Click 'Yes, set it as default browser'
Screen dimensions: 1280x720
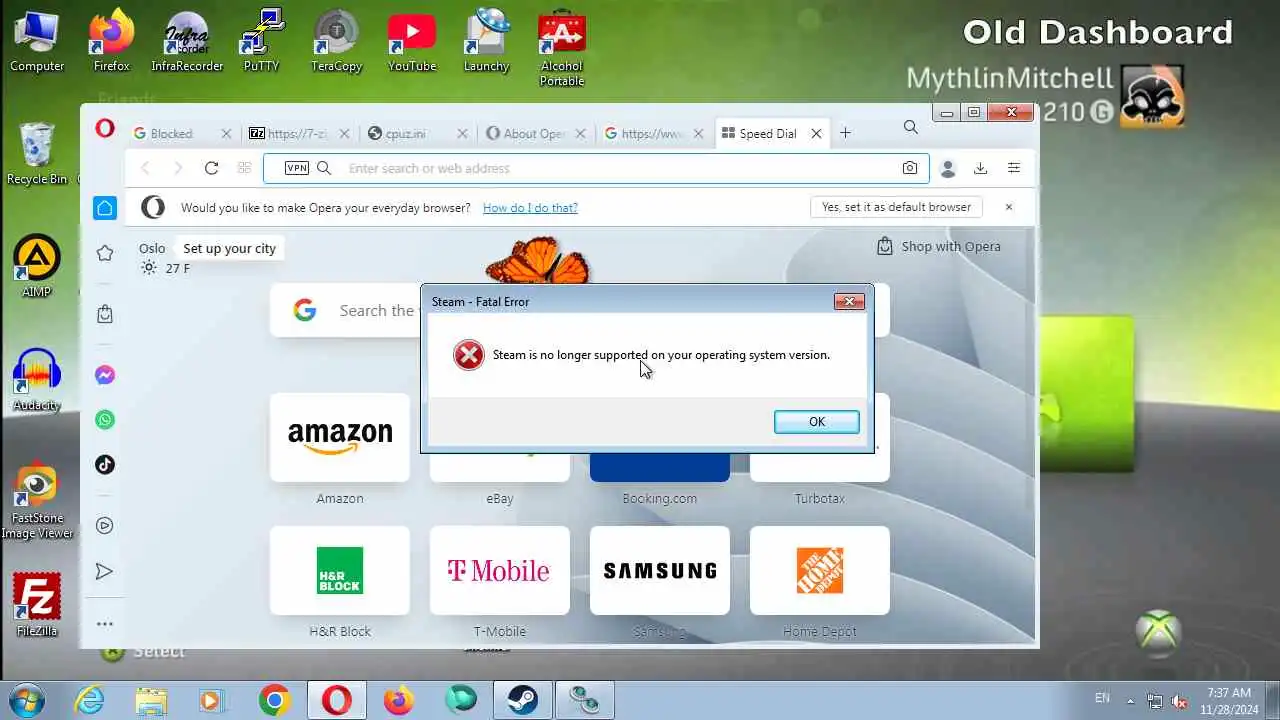[x=896, y=207]
